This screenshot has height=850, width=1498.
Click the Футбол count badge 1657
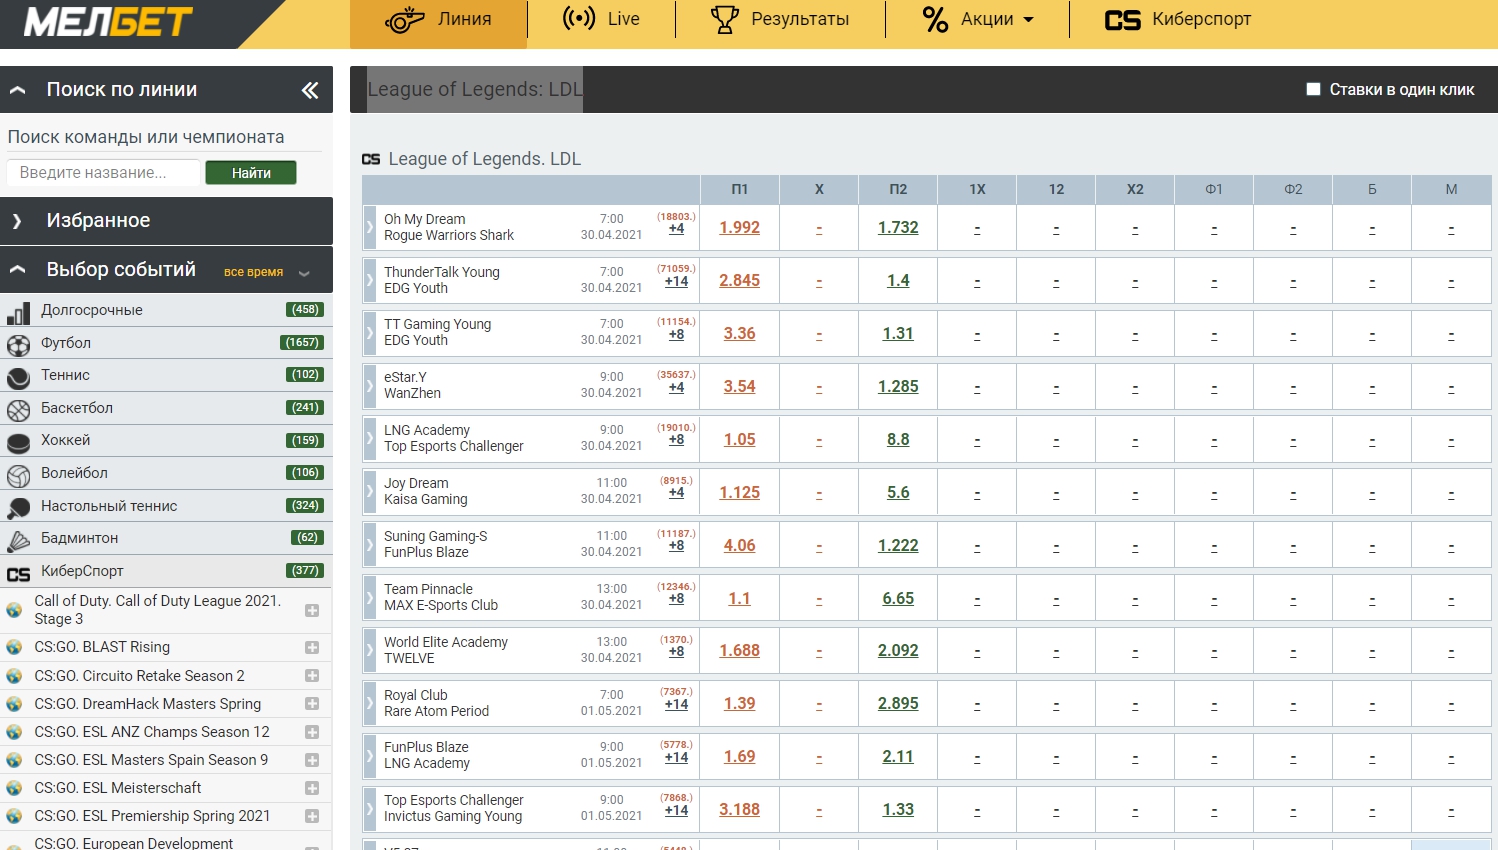click(302, 343)
